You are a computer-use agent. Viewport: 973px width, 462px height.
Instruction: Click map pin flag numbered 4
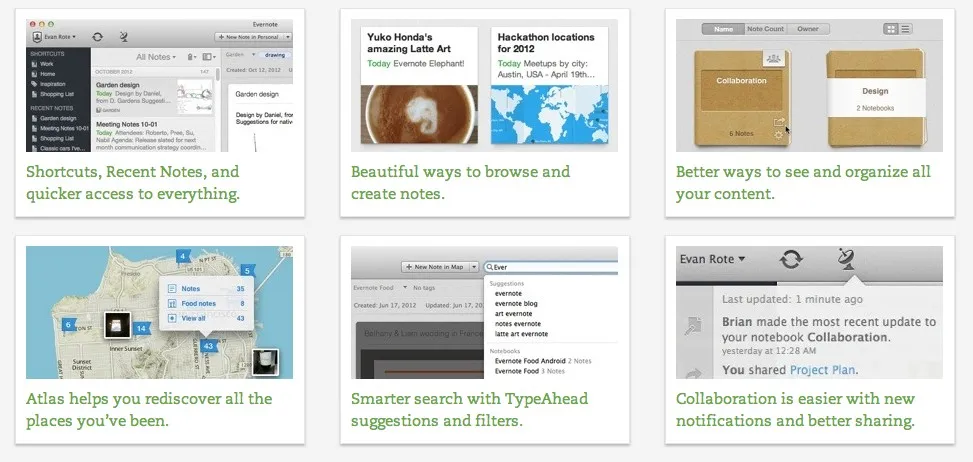[182, 256]
